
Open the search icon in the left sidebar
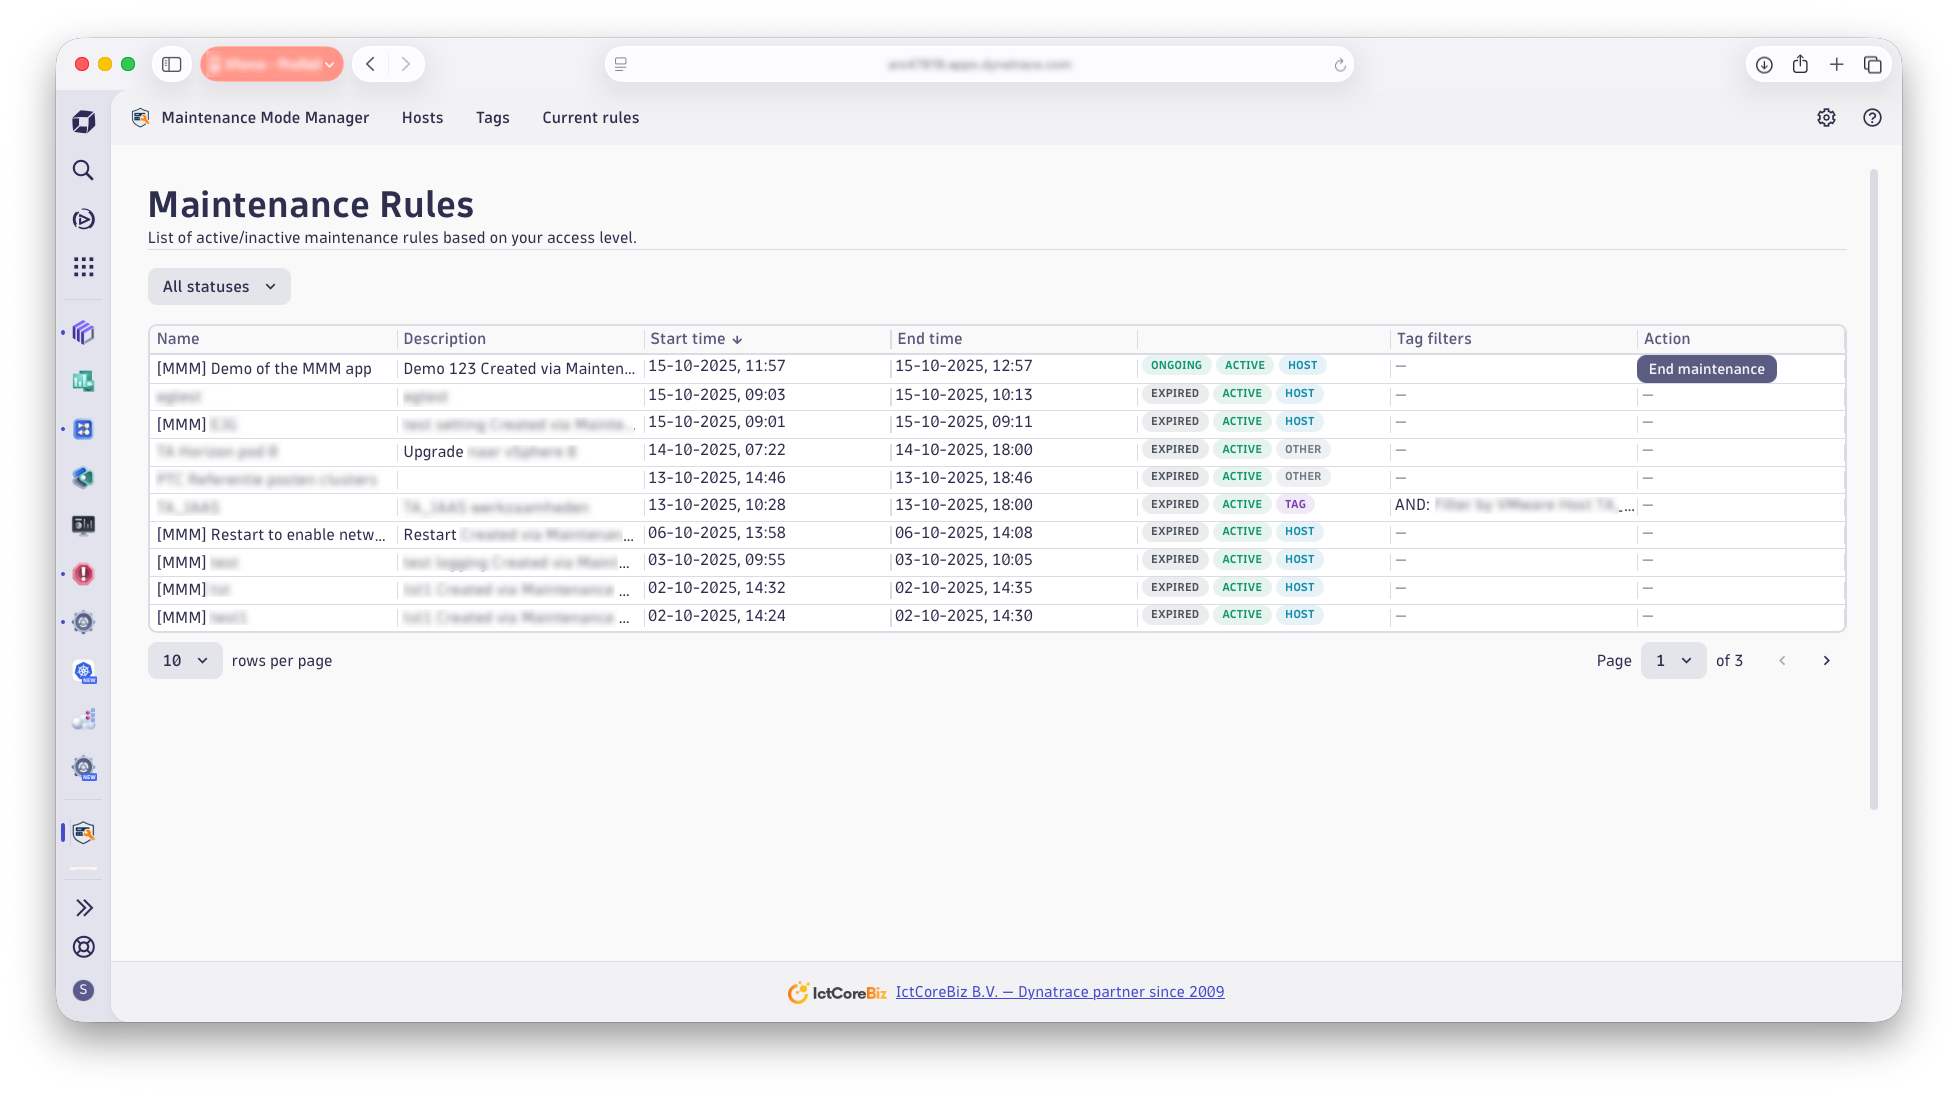(x=83, y=170)
